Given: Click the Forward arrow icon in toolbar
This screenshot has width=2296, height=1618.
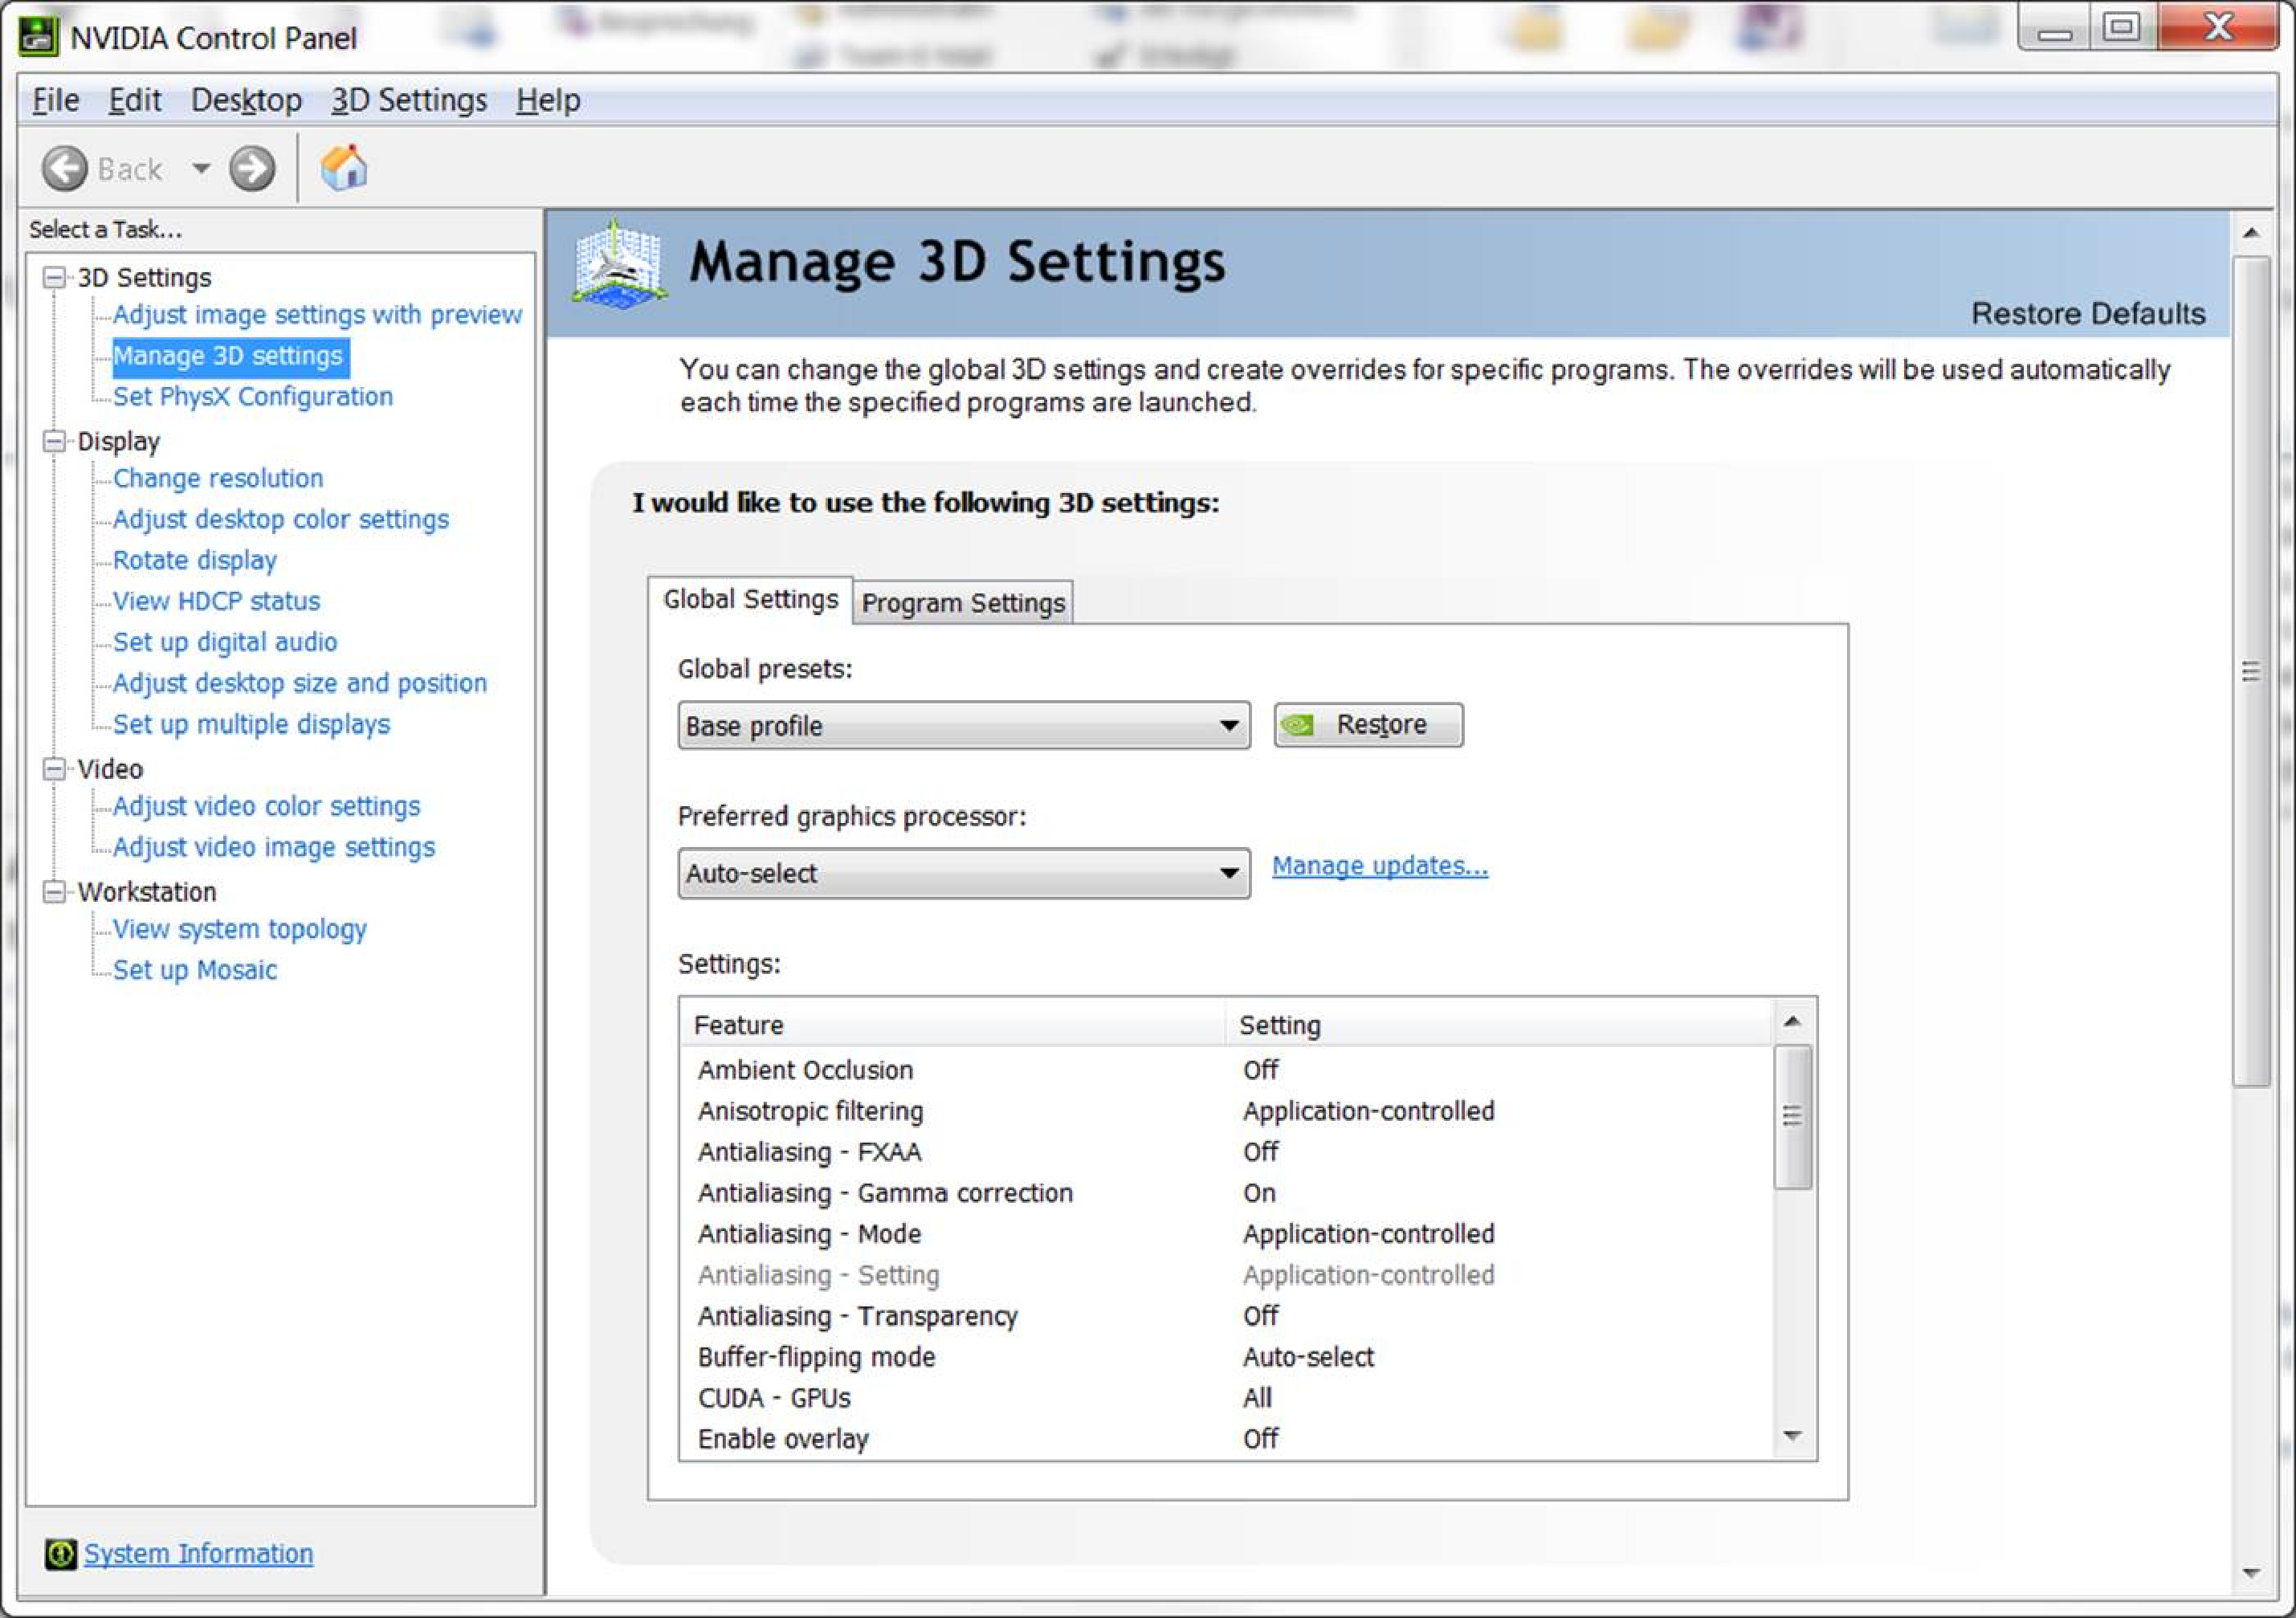Looking at the screenshot, I should click(x=251, y=168).
